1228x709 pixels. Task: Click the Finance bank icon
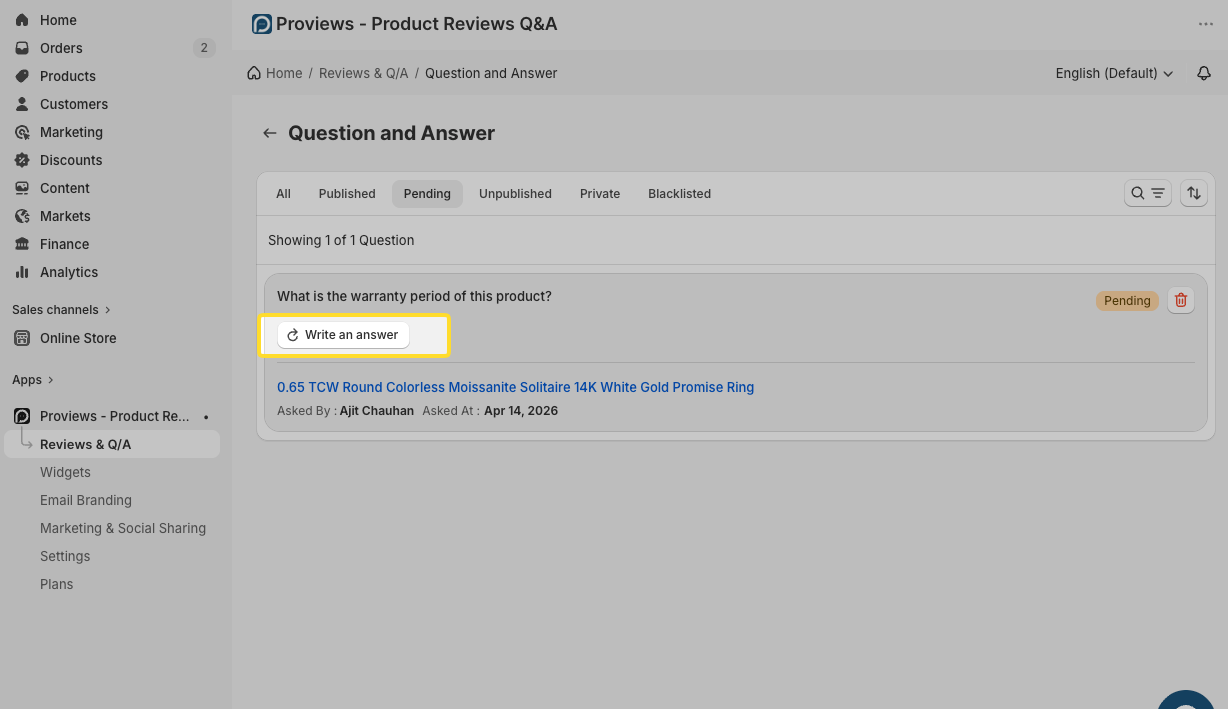[x=22, y=244]
